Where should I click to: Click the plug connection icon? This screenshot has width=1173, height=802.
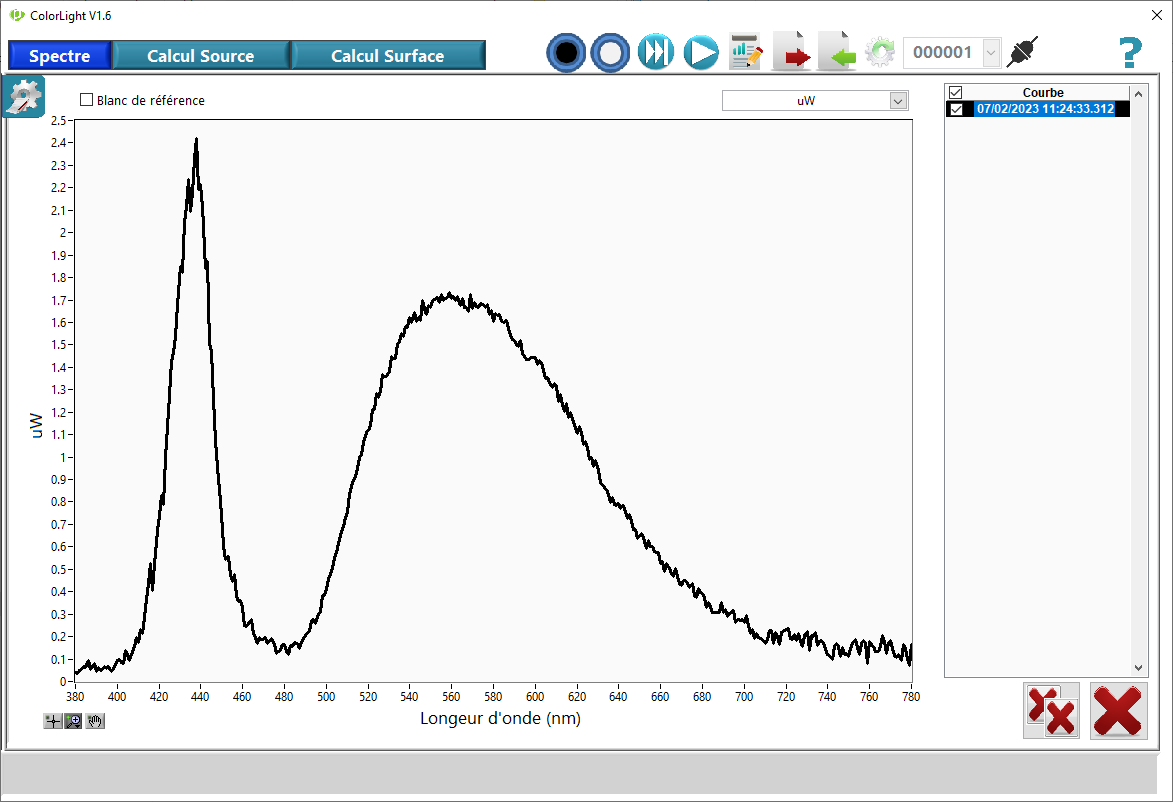tap(1023, 52)
